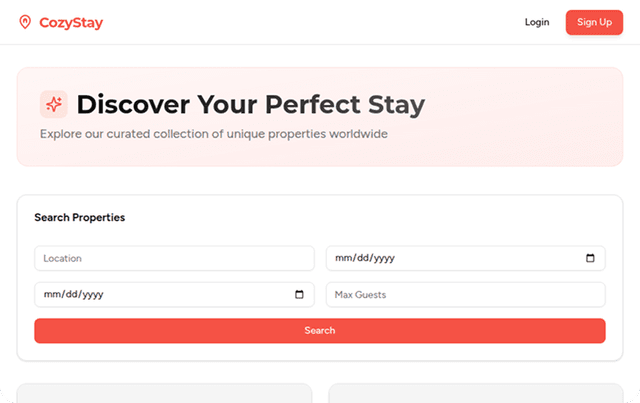Screen dimensions: 640x403
Task: Go to the CozyStay brand name link
Action: [70, 22]
